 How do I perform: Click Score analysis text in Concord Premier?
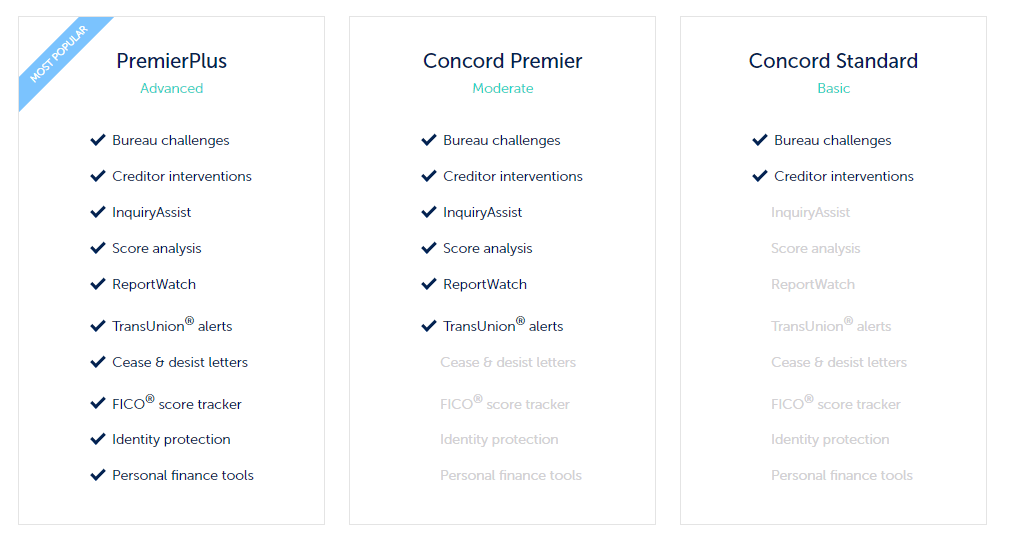pos(488,249)
